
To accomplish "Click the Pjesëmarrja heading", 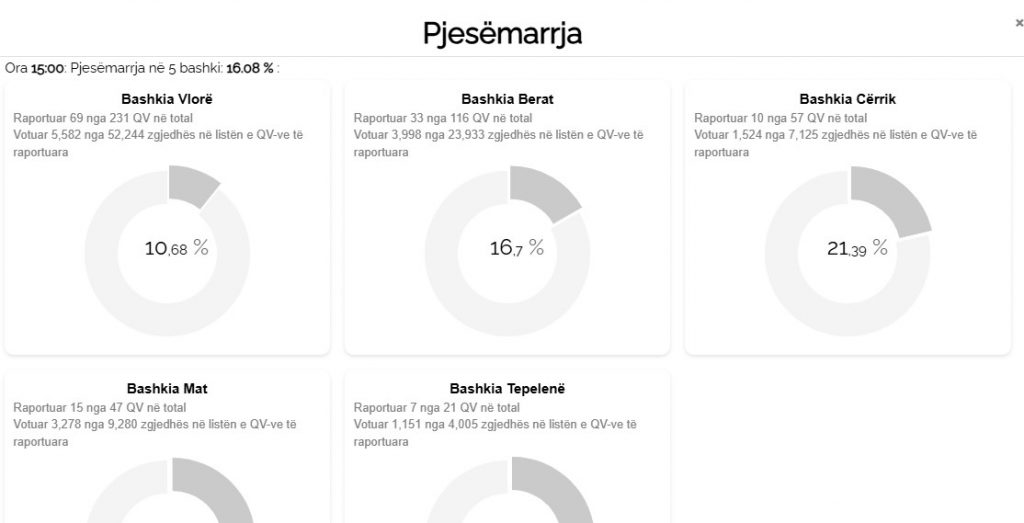I will click(x=502, y=32).
